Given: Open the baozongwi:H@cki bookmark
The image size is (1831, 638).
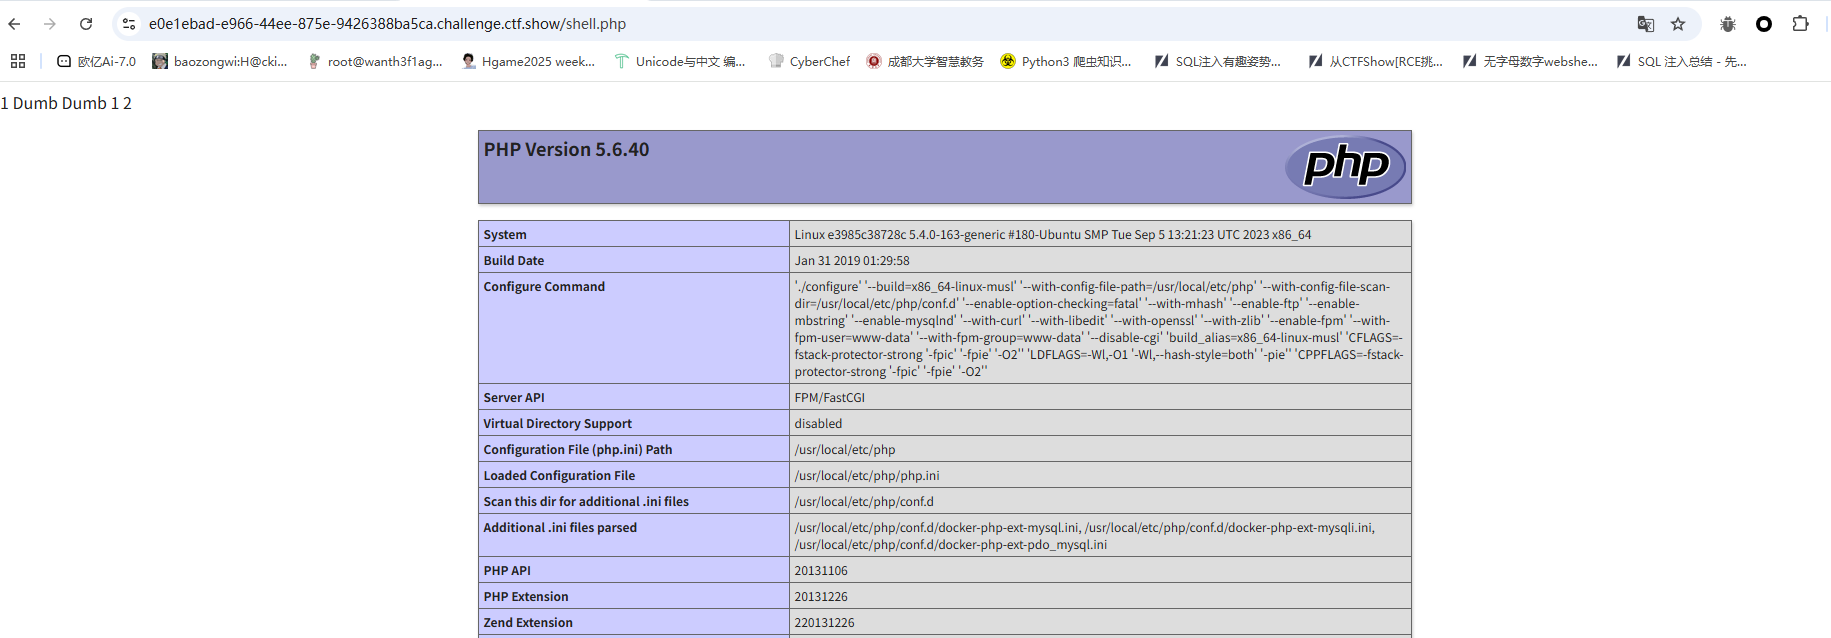Looking at the screenshot, I should 220,61.
